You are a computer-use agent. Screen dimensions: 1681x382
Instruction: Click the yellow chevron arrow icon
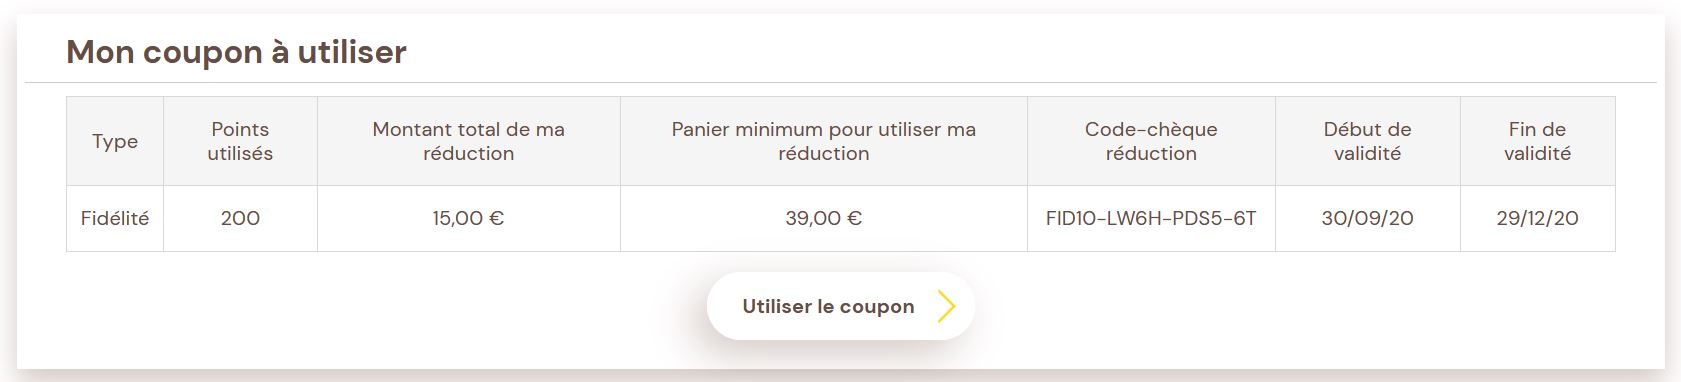[946, 307]
